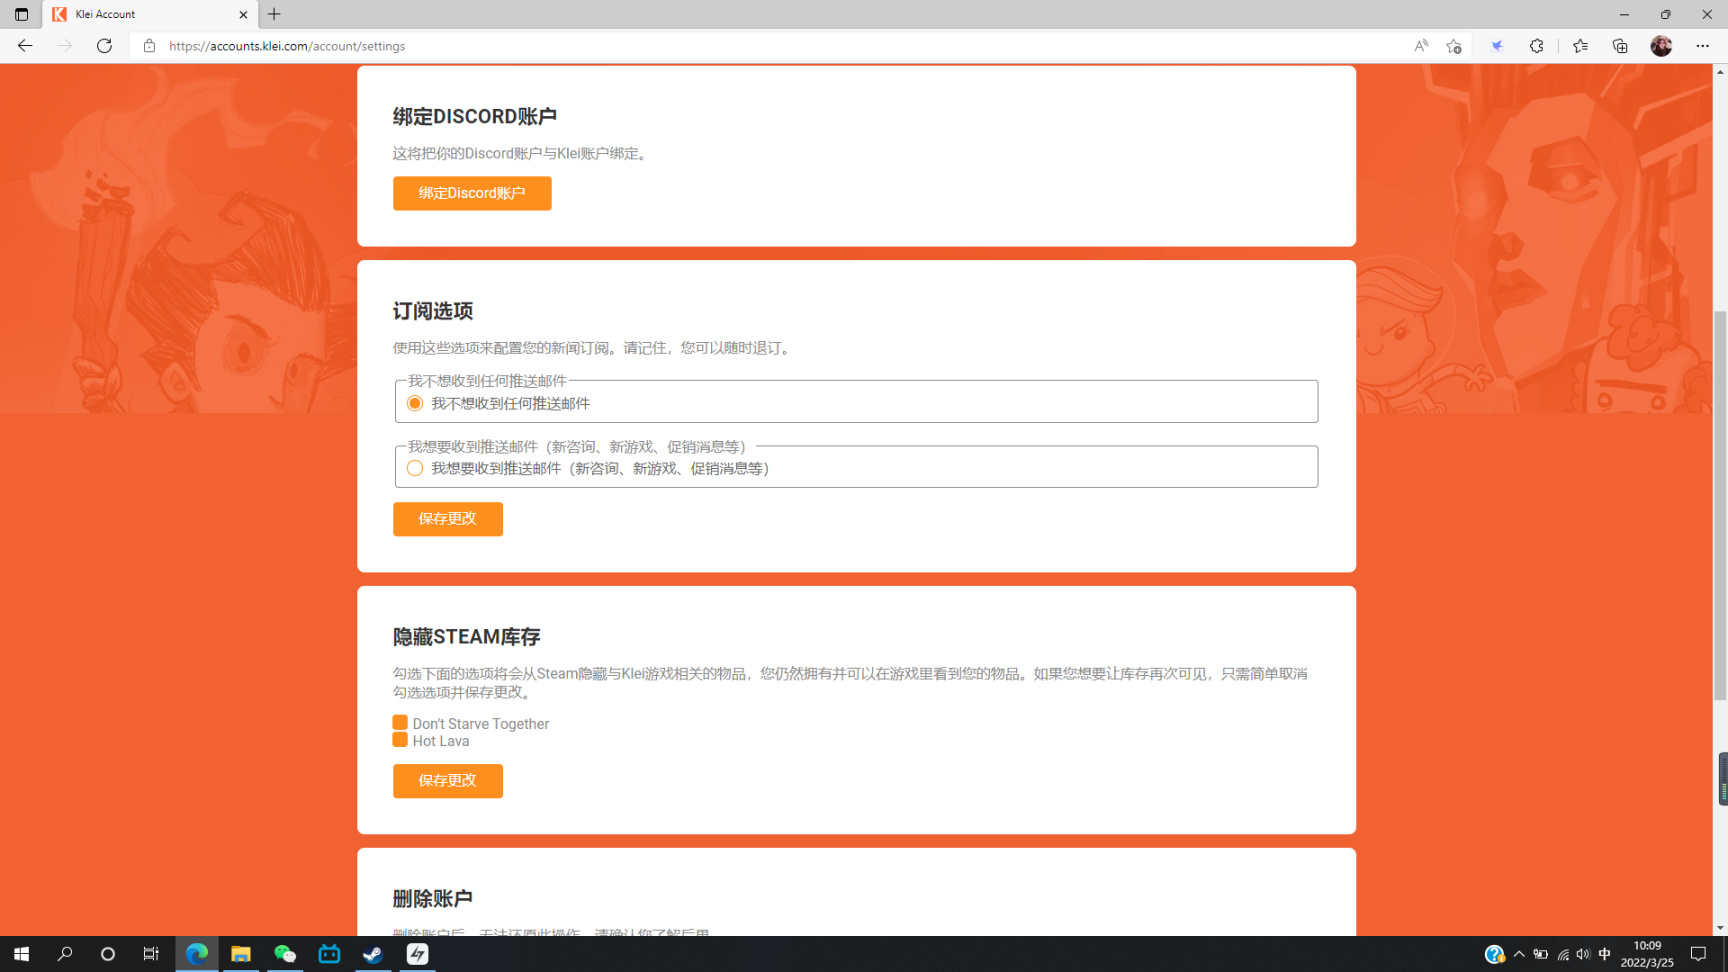Screen dimensions: 1728x972
Task: Open the Bilibili app on the taskbar
Action: (329, 954)
